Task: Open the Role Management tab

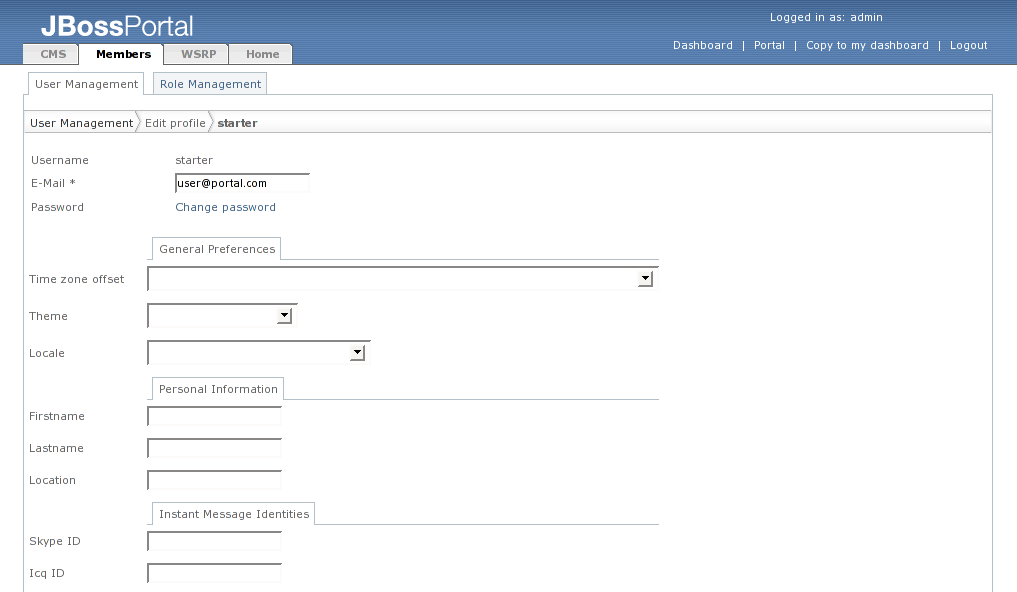Action: pyautogui.click(x=210, y=84)
